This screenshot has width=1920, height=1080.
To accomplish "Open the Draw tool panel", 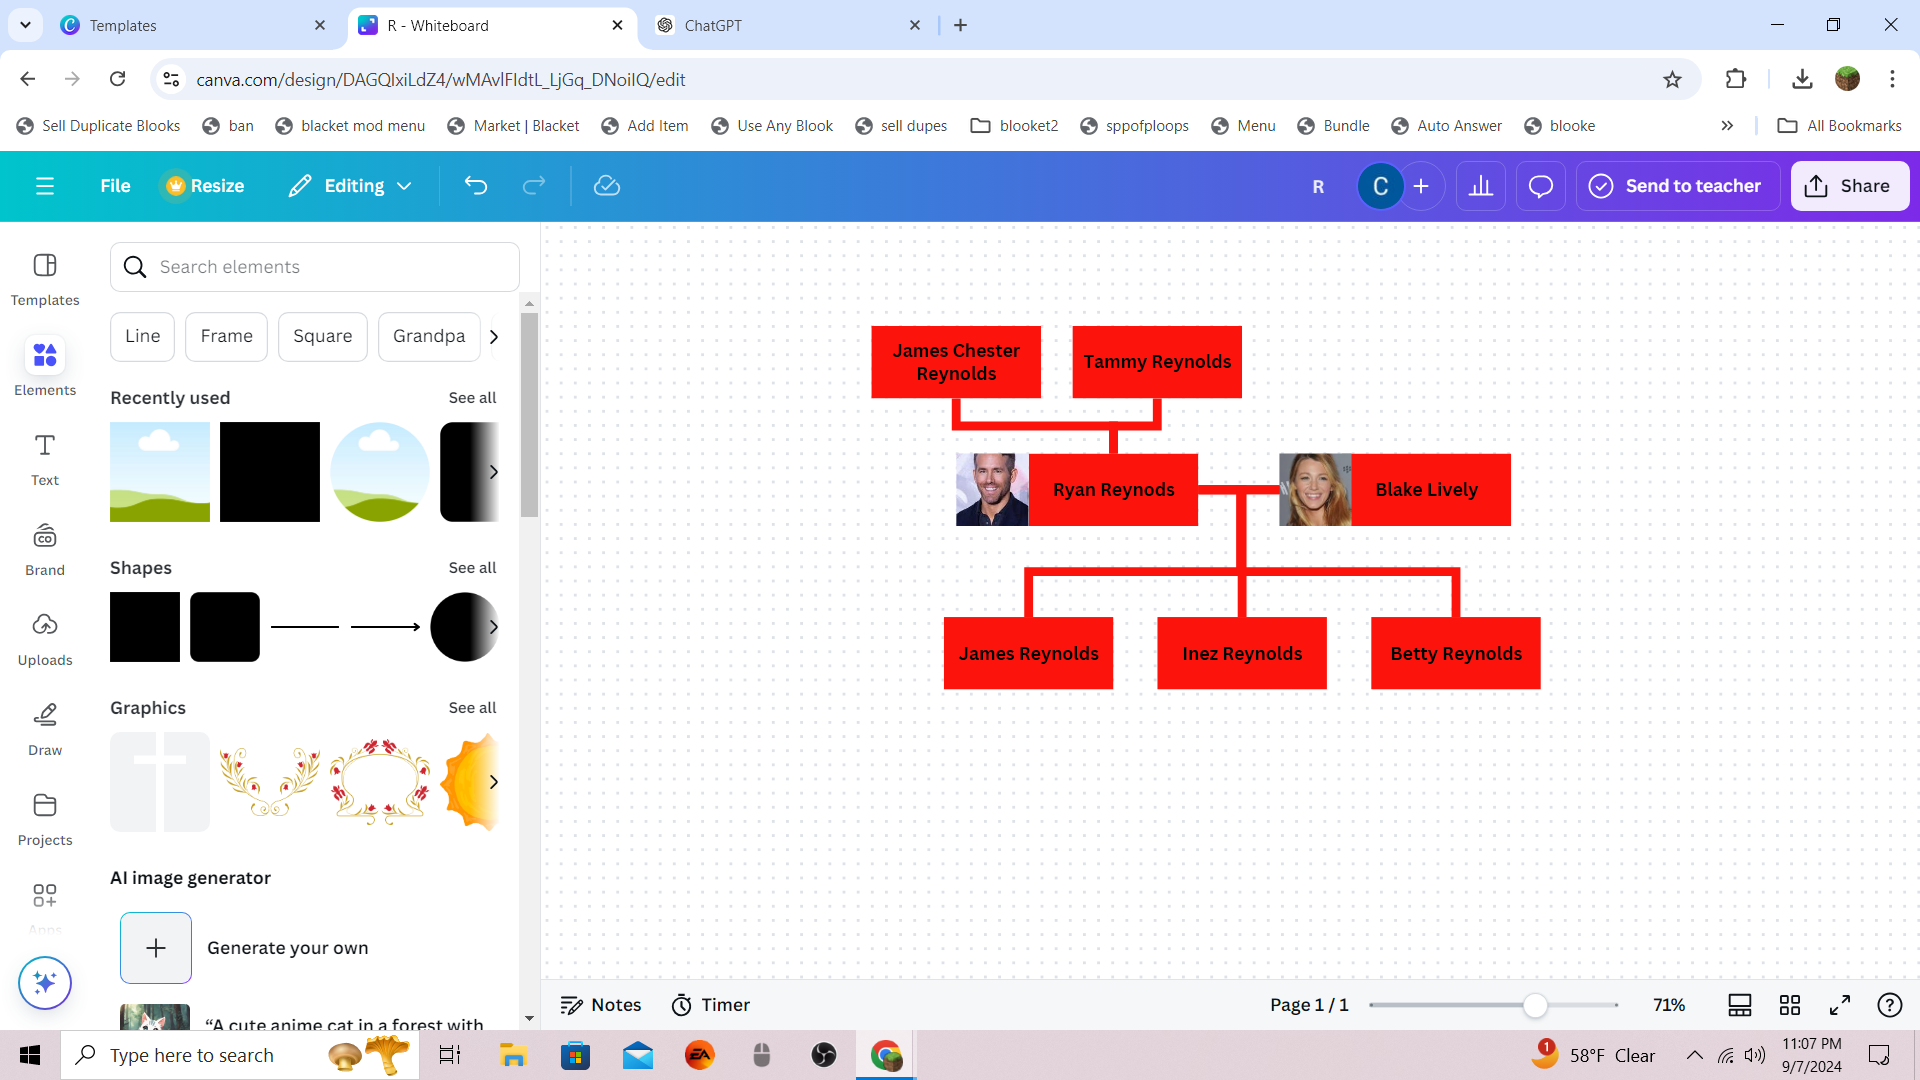I will point(45,729).
